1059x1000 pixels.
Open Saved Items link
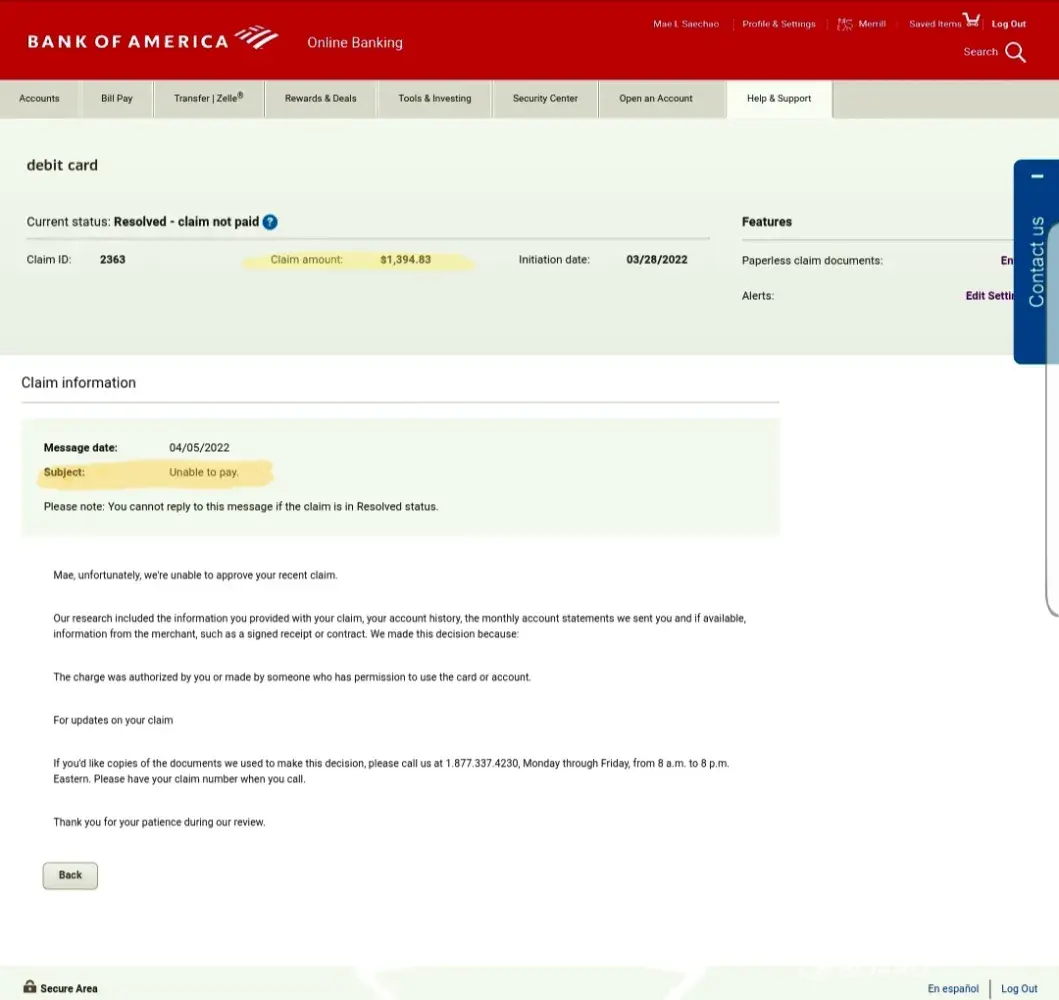click(935, 24)
